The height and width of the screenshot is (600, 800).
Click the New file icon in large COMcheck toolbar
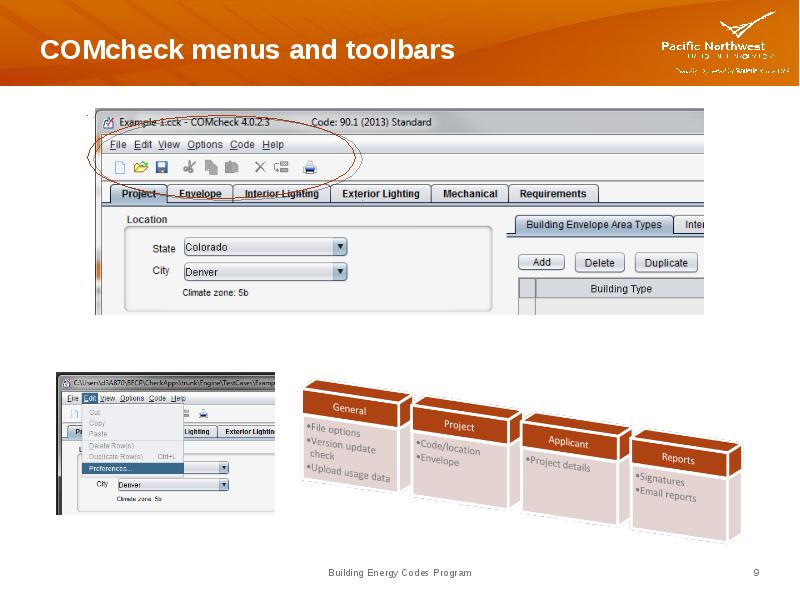[120, 167]
